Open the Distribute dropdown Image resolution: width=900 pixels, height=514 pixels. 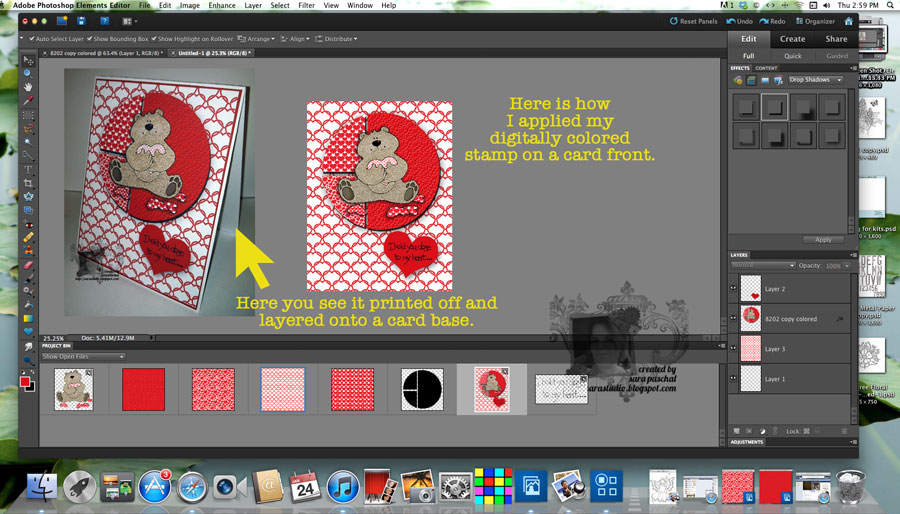click(x=336, y=39)
